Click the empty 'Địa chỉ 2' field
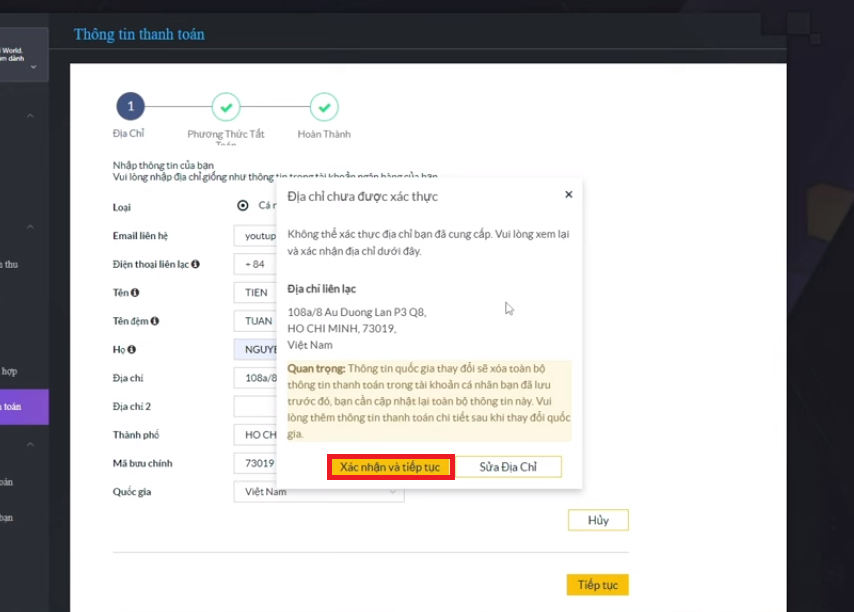This screenshot has width=854, height=612. 254,406
